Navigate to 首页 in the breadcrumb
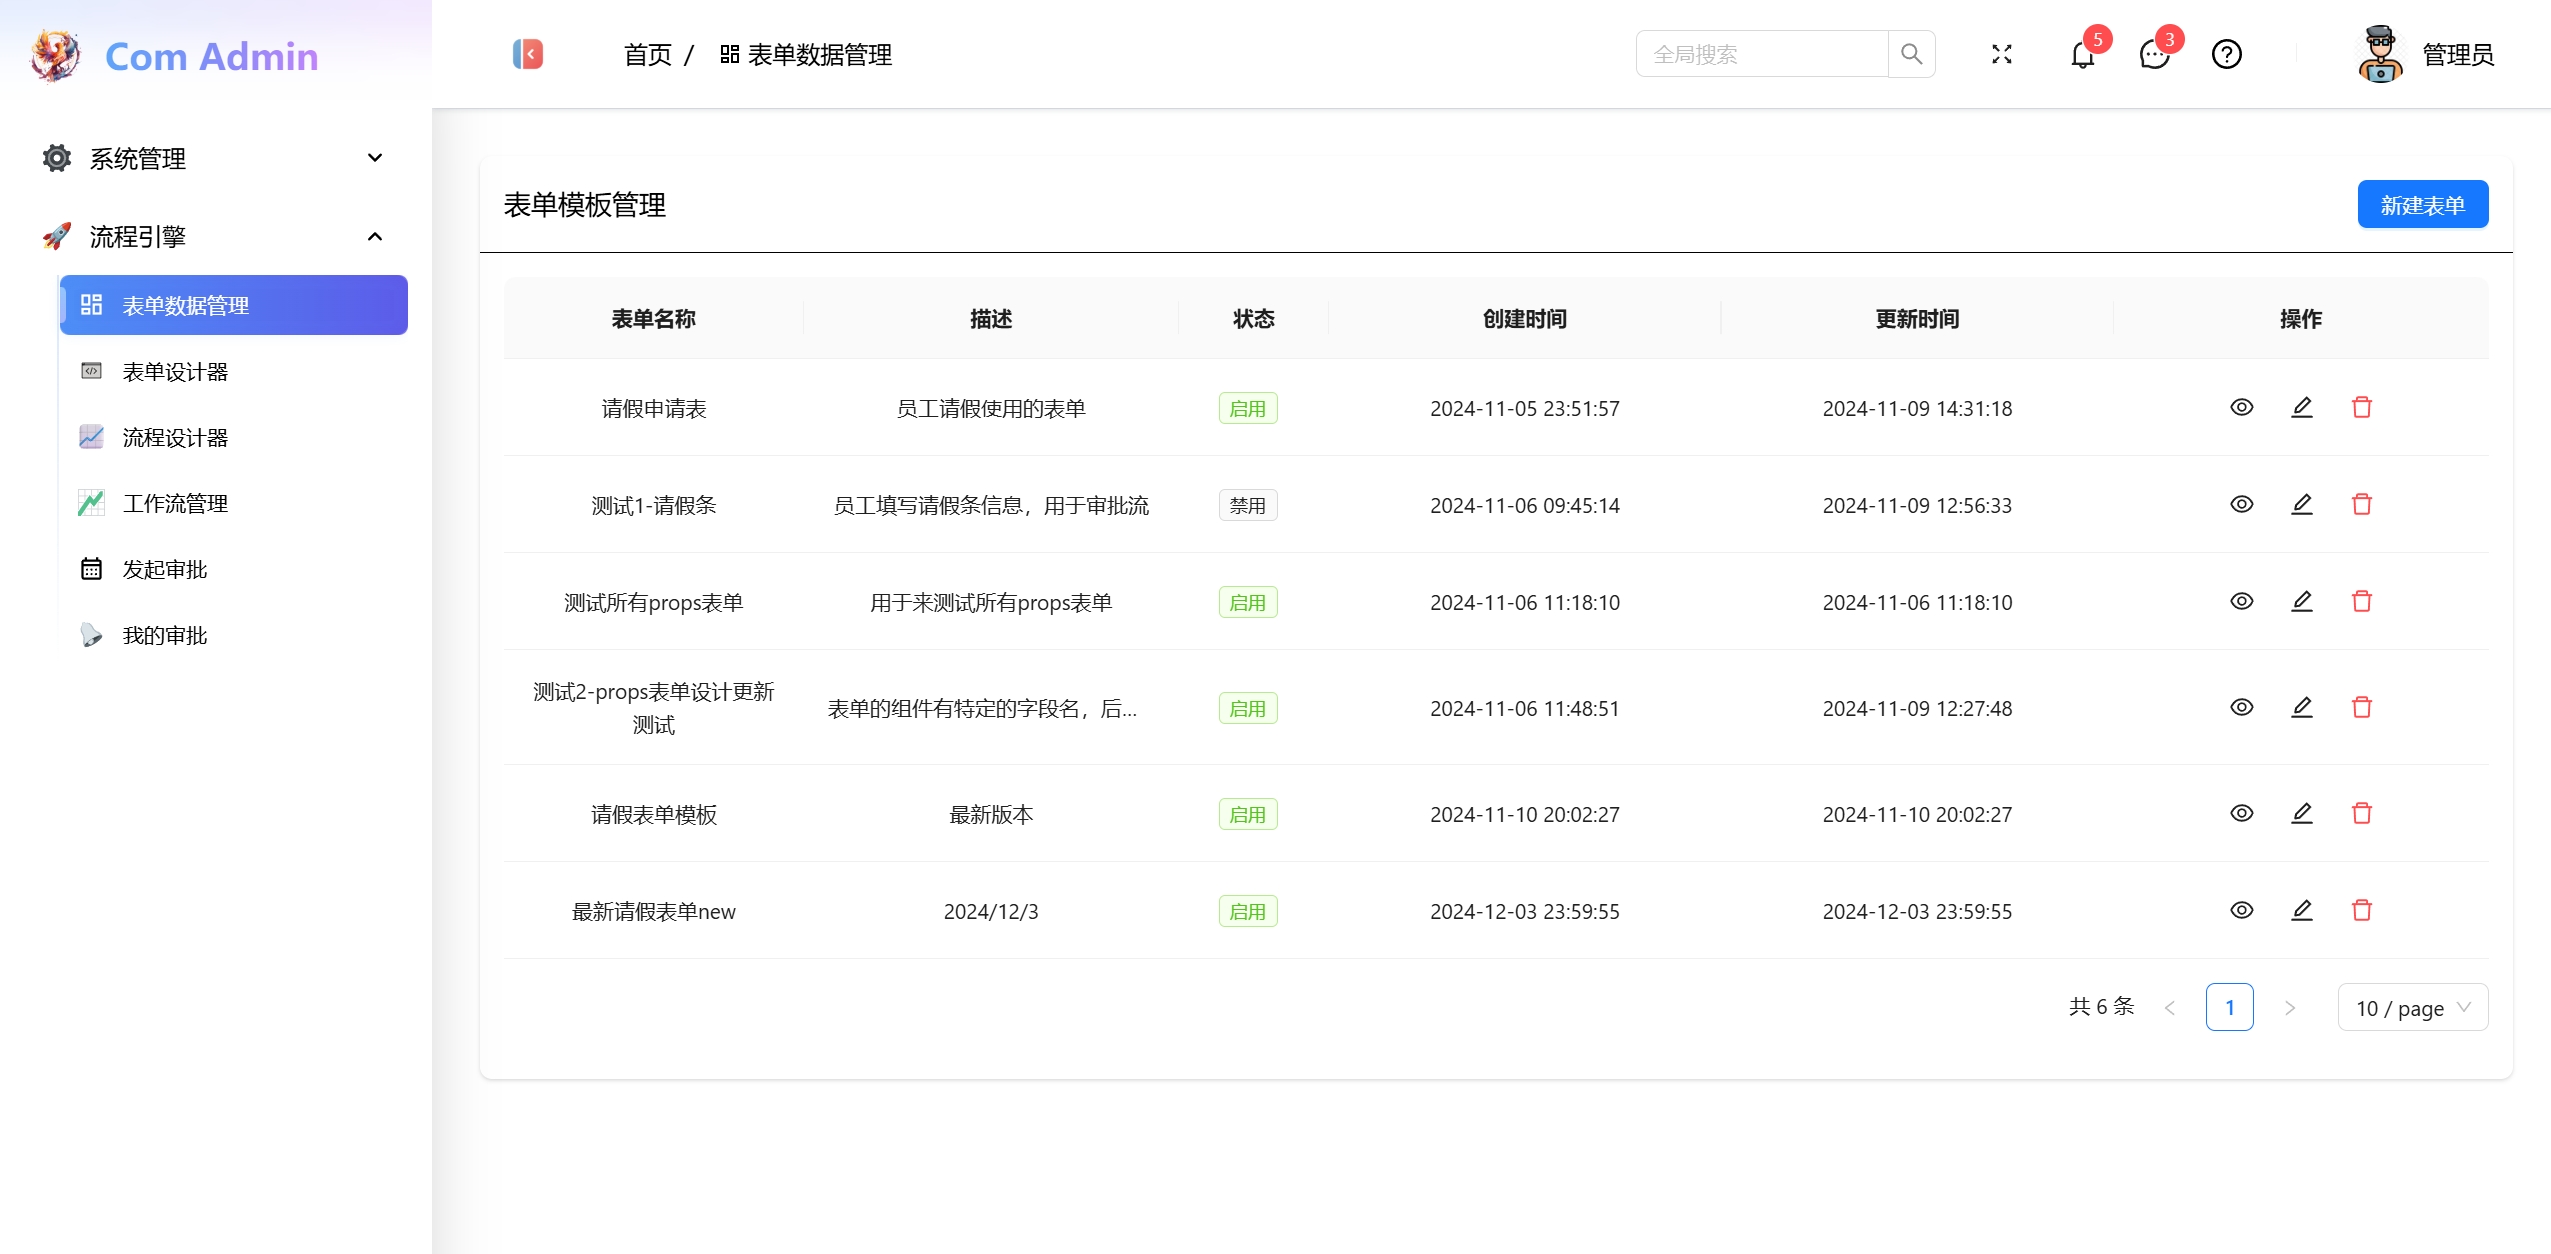Image resolution: width=2551 pixels, height=1254 pixels. (x=646, y=55)
